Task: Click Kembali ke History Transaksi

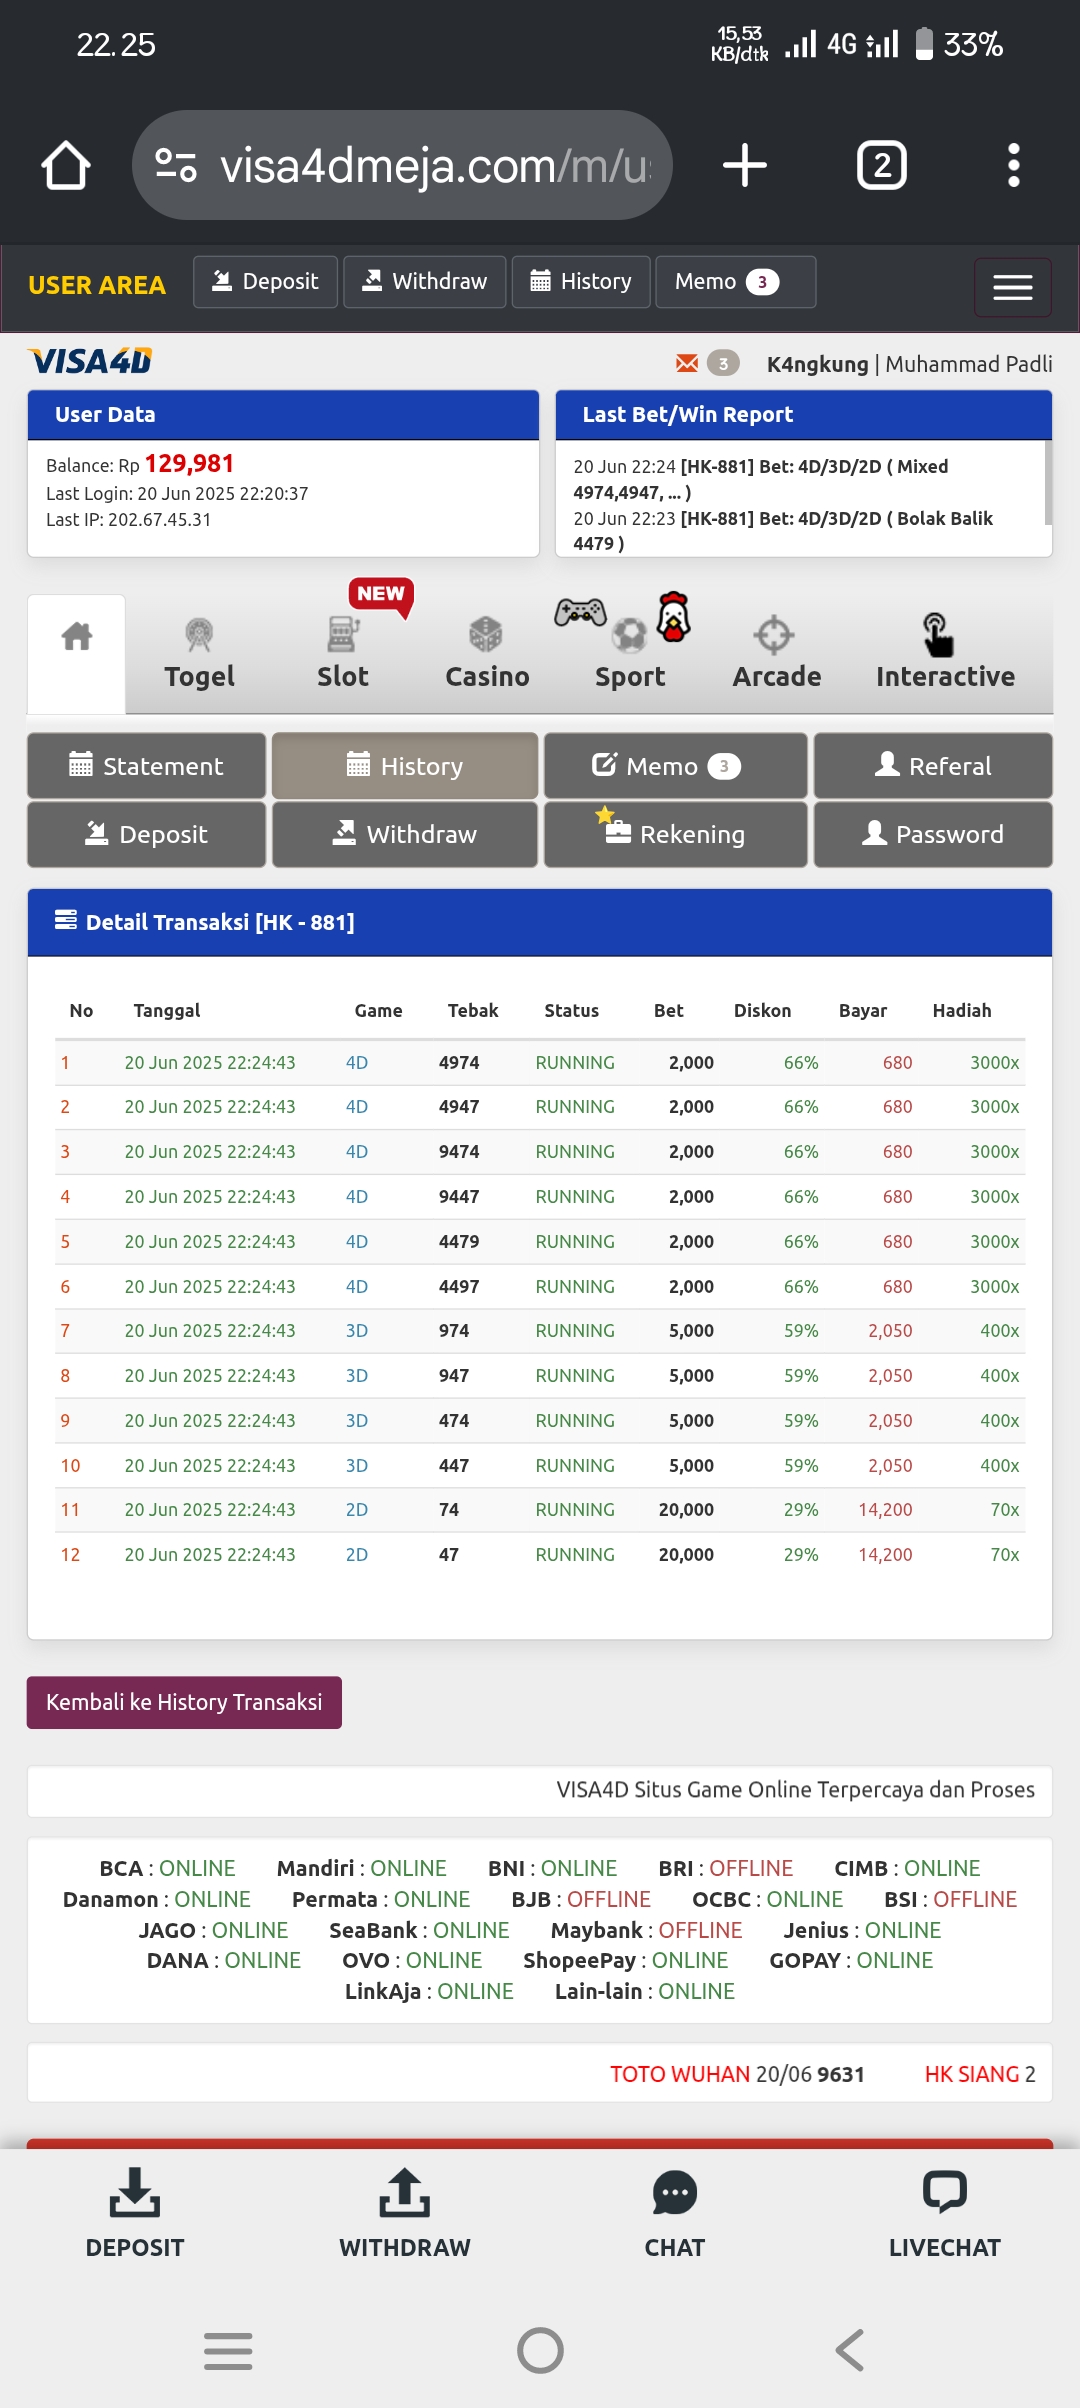Action: pyautogui.click(x=184, y=1702)
